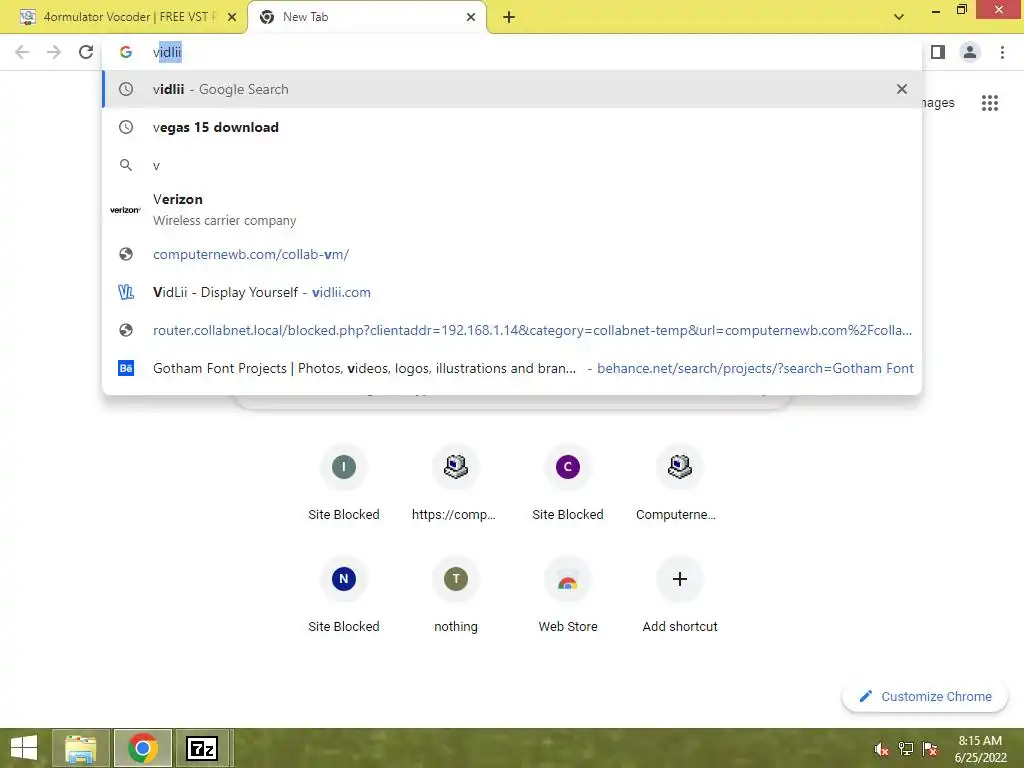Click Customize Chrome button
The image size is (1024, 768).
tap(925, 696)
